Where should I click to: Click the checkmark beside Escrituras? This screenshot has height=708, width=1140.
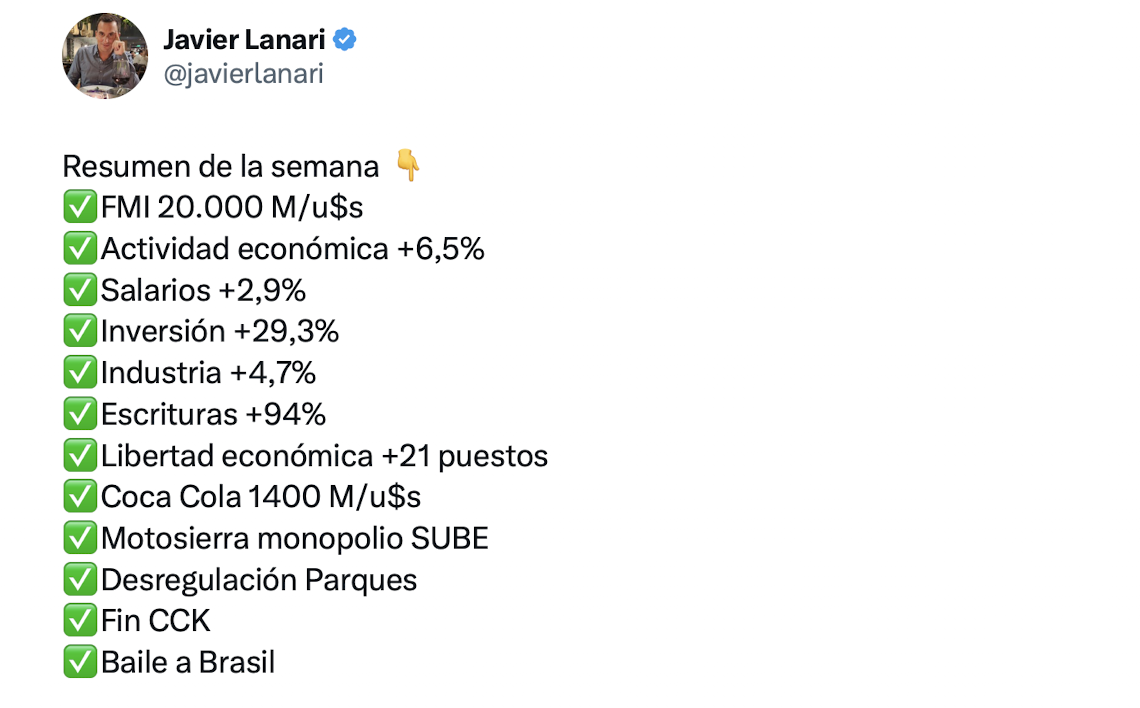click(x=79, y=414)
